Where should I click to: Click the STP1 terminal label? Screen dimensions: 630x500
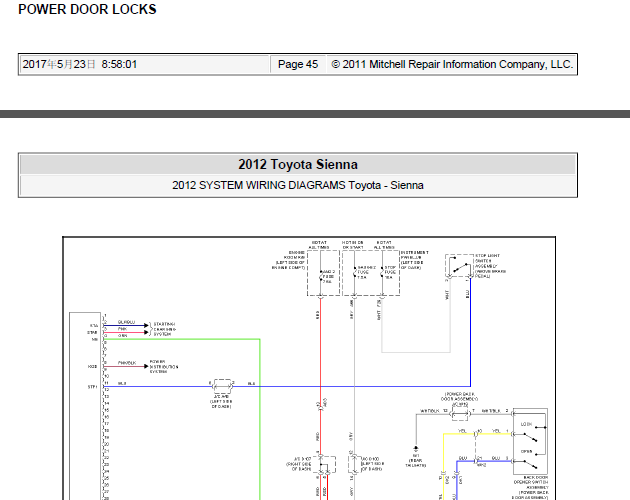[92, 387]
